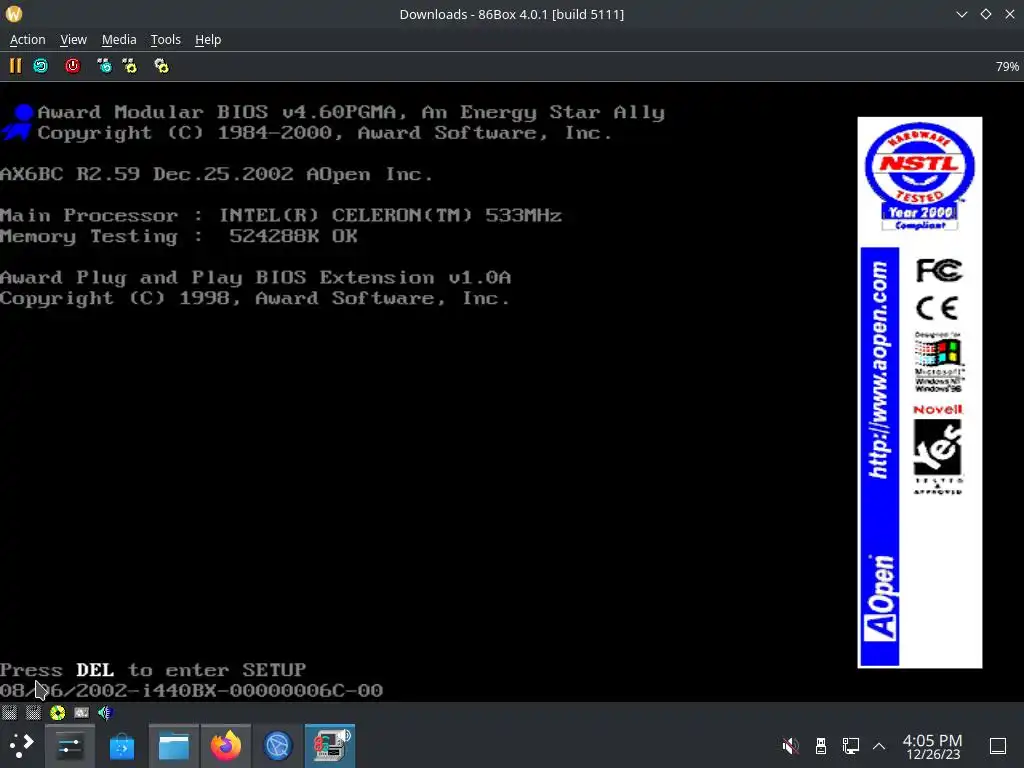Open the Action menu

pyautogui.click(x=27, y=40)
